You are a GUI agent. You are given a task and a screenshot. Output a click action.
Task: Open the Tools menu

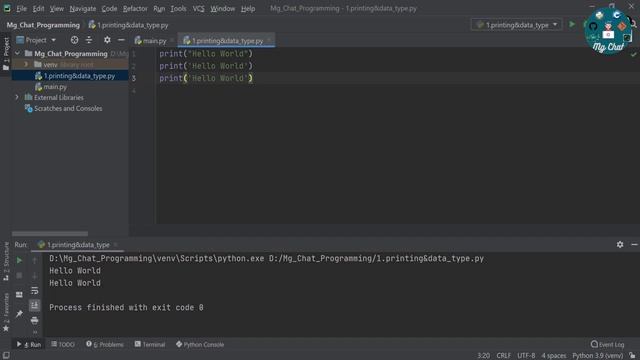pos(178,9)
